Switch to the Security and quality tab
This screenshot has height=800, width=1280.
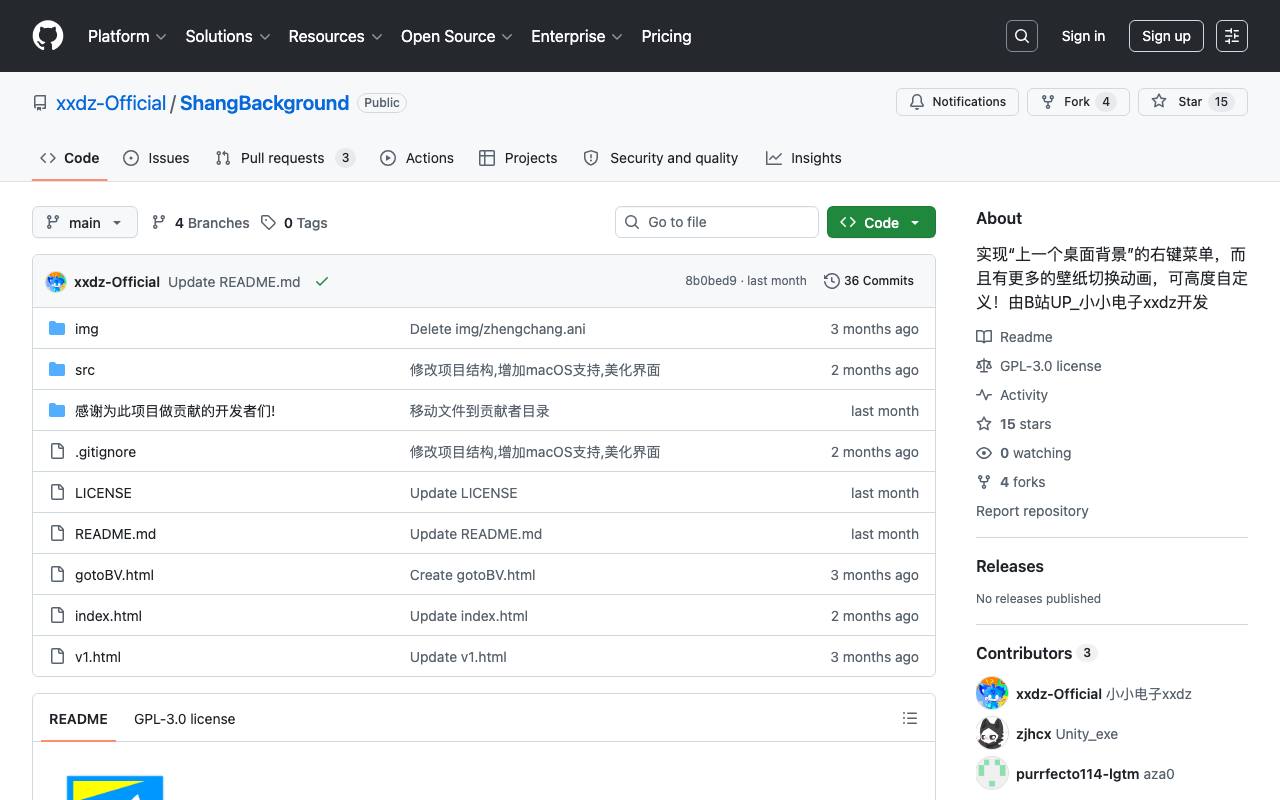click(x=661, y=158)
